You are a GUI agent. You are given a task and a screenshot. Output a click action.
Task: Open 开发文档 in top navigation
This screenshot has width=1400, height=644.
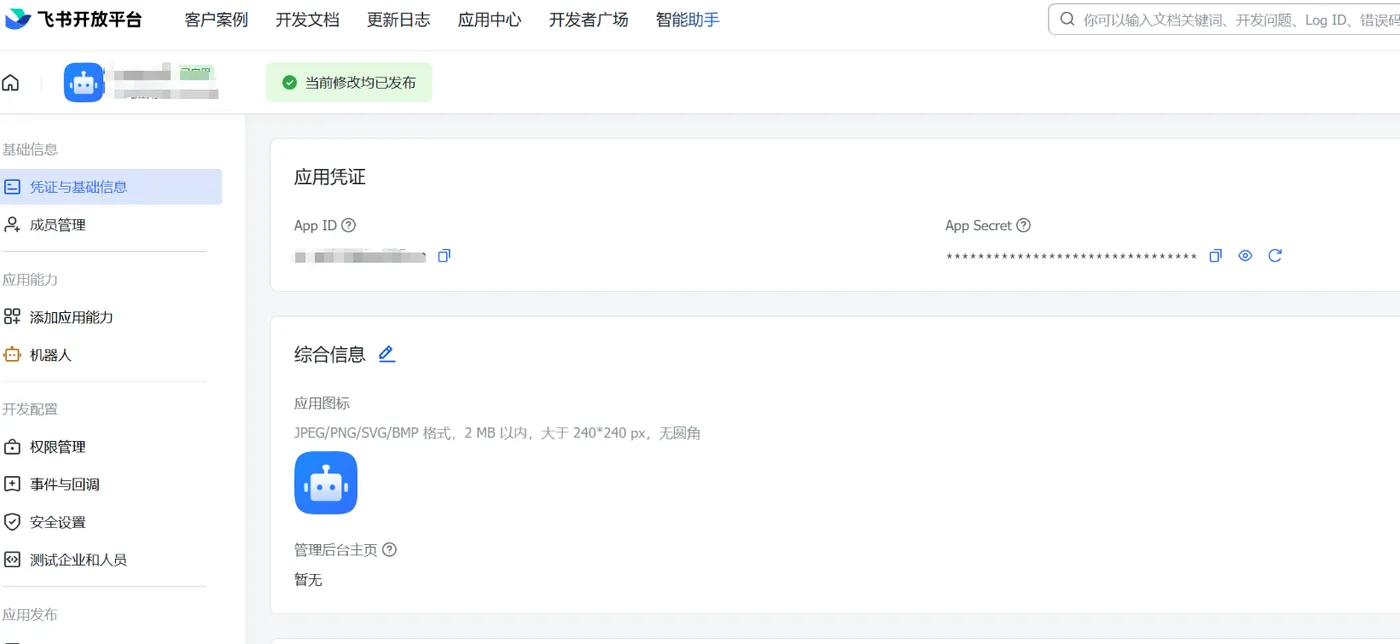pyautogui.click(x=307, y=20)
